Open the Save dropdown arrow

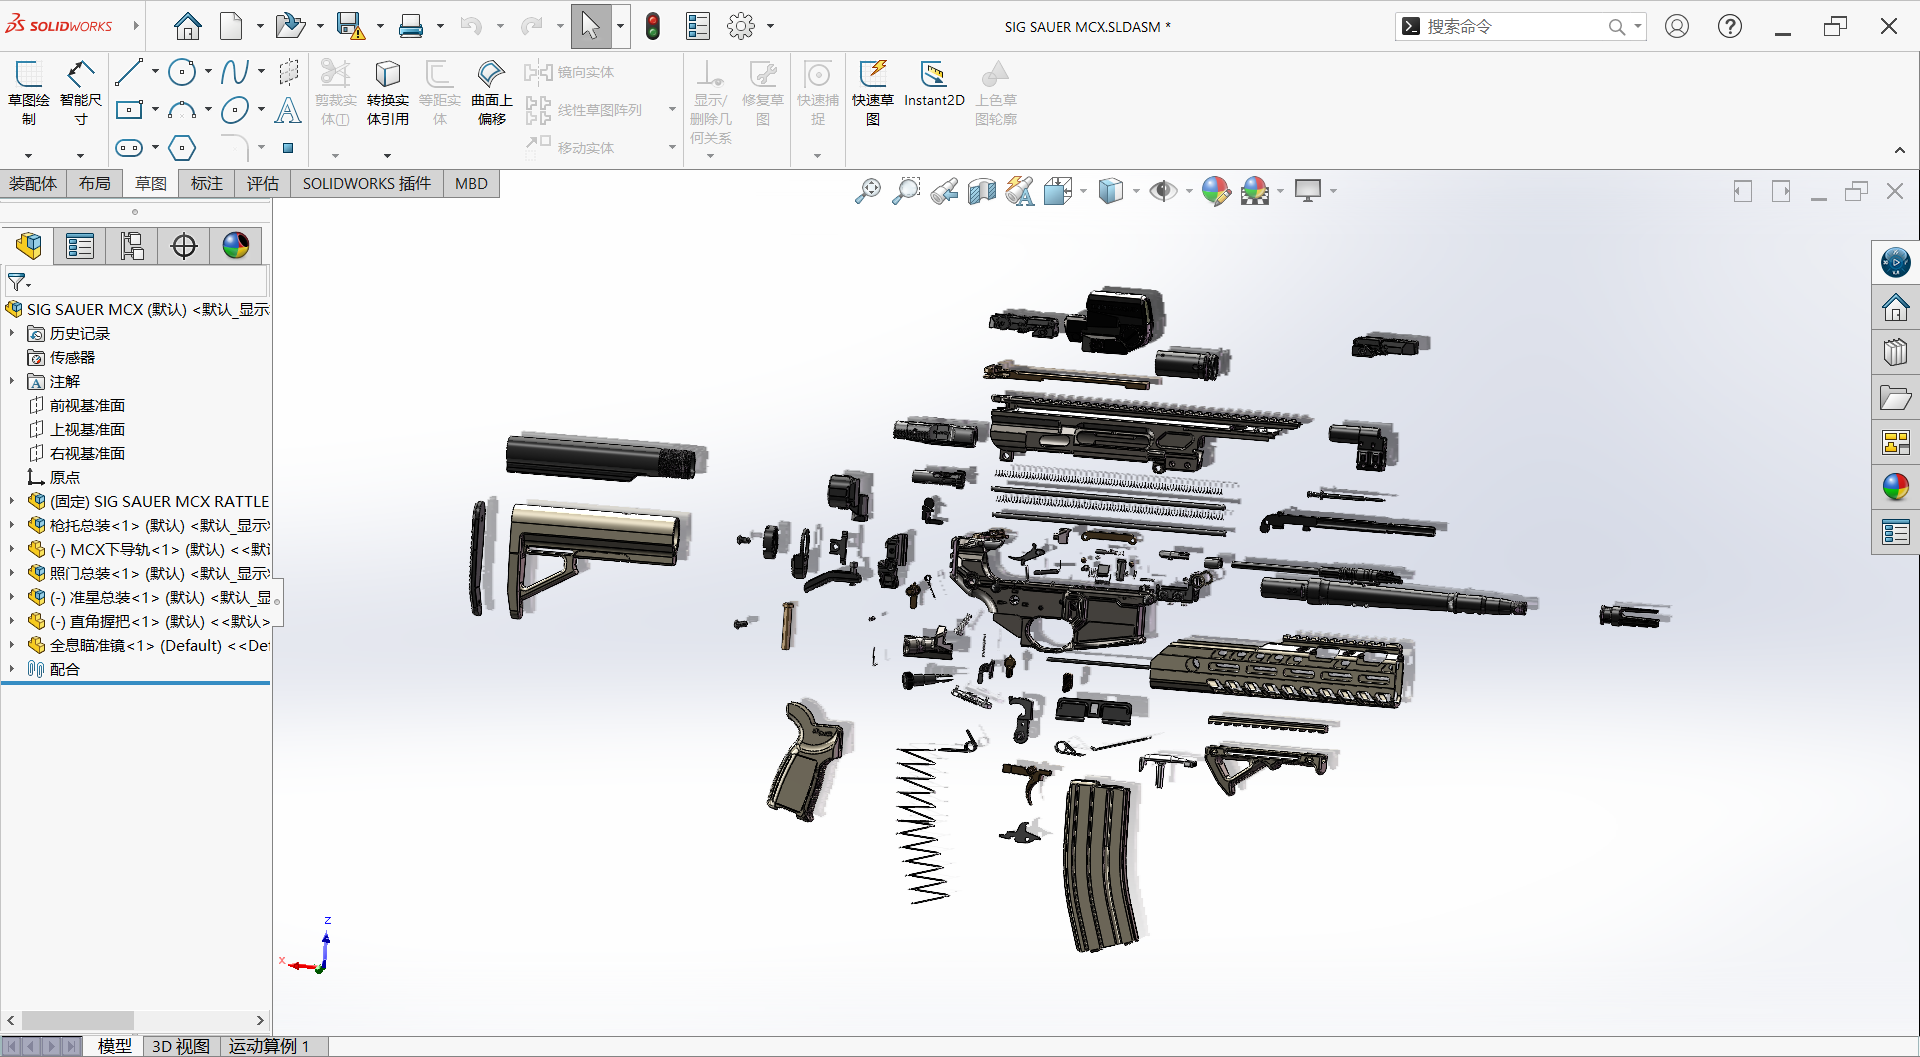click(x=380, y=27)
